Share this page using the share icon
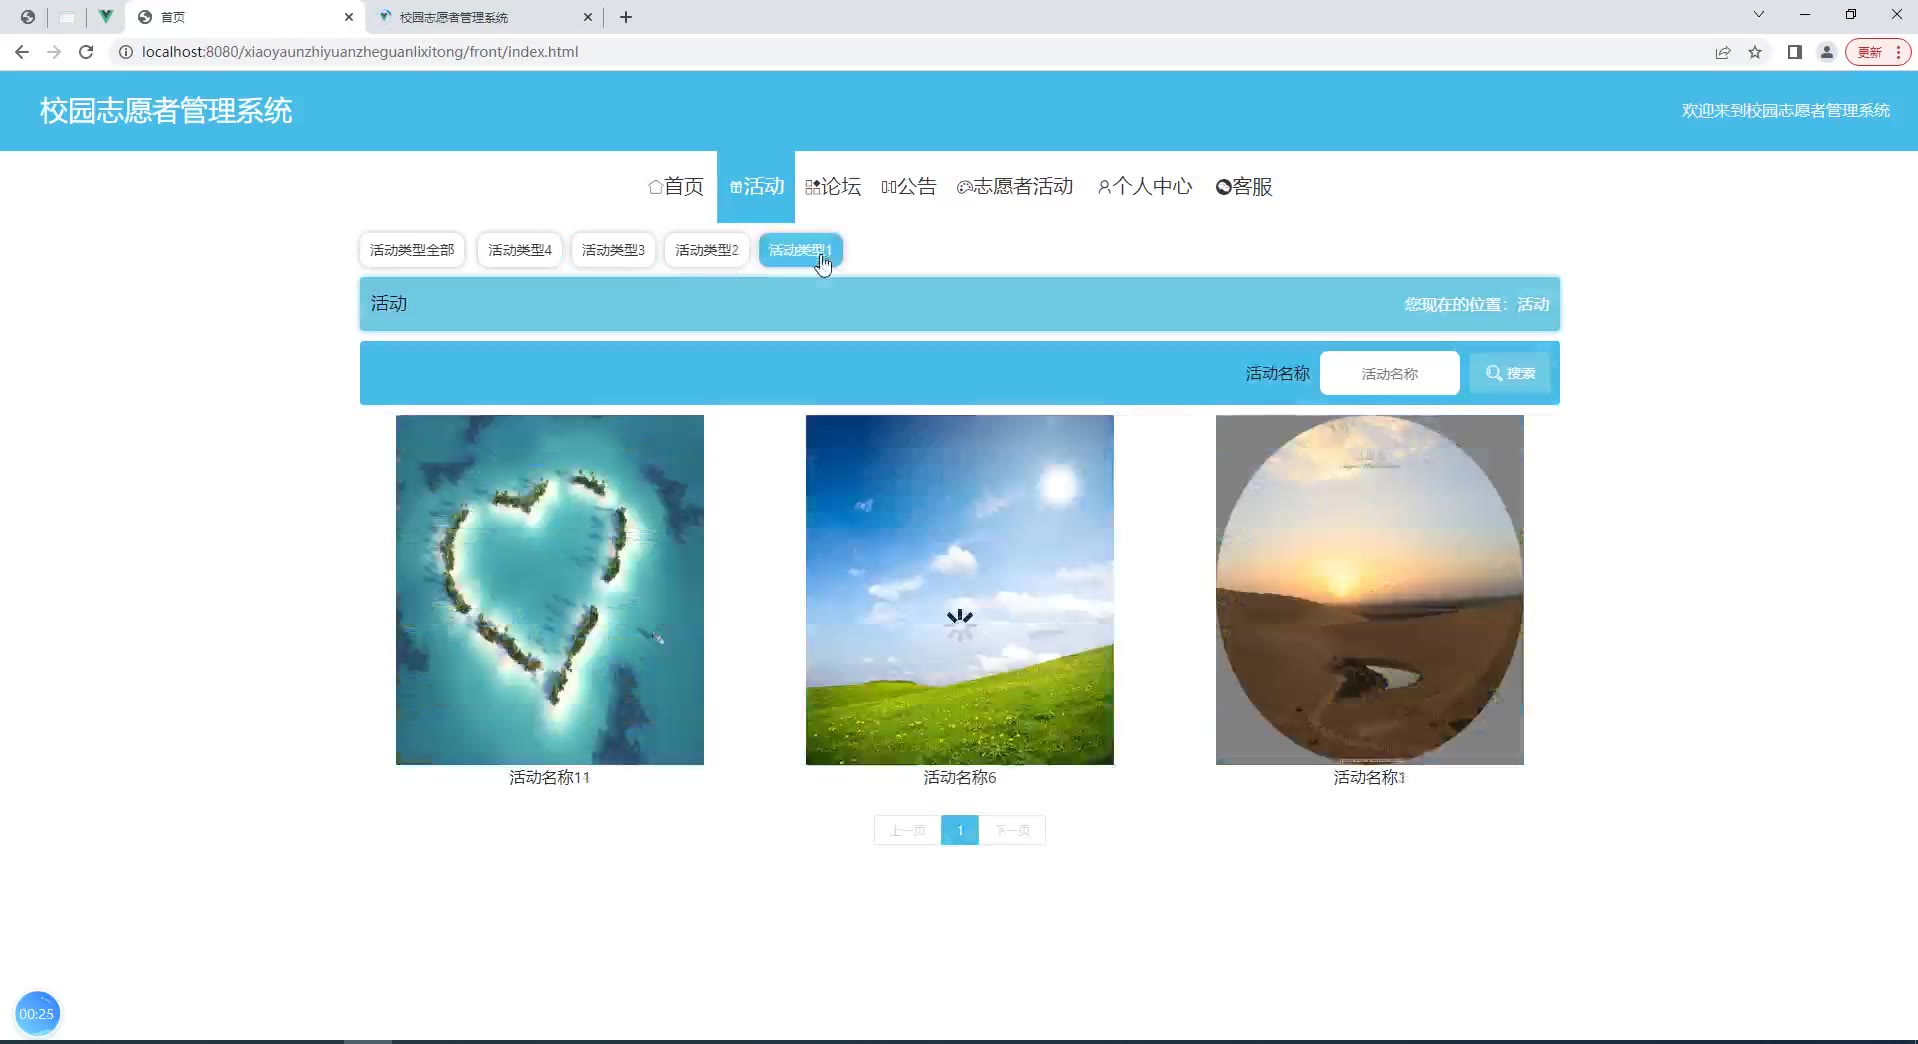1918x1044 pixels. [1723, 52]
